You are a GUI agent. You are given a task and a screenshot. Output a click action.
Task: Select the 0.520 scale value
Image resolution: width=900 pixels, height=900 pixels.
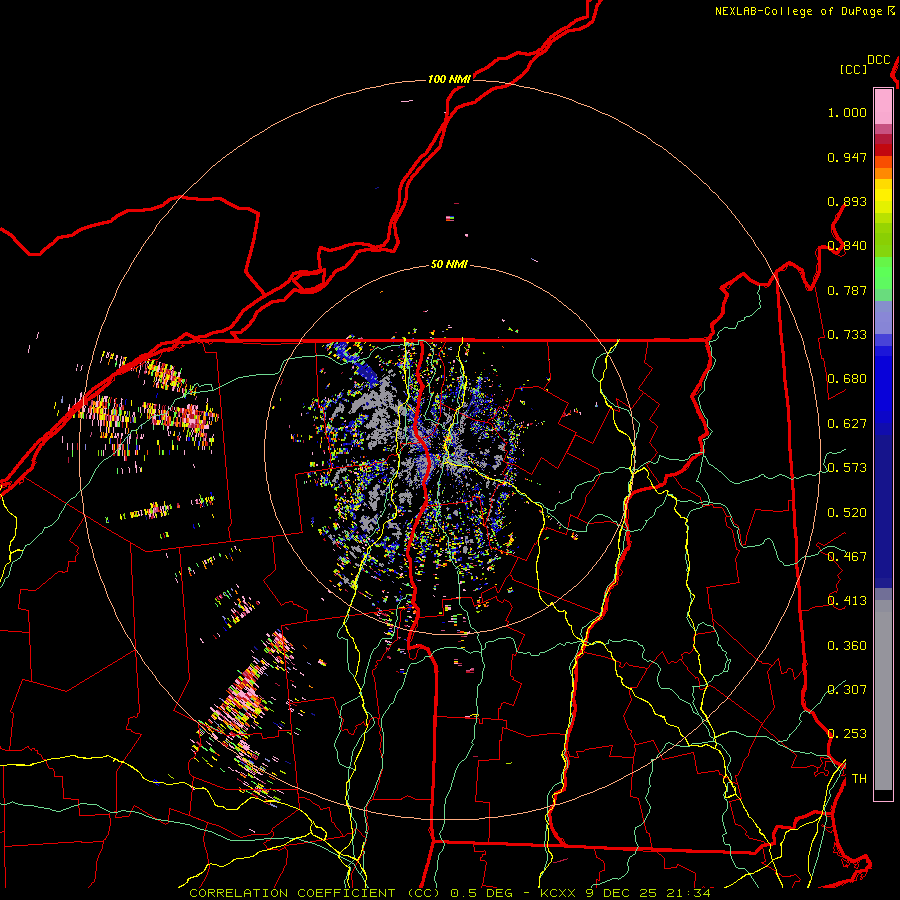click(x=847, y=513)
